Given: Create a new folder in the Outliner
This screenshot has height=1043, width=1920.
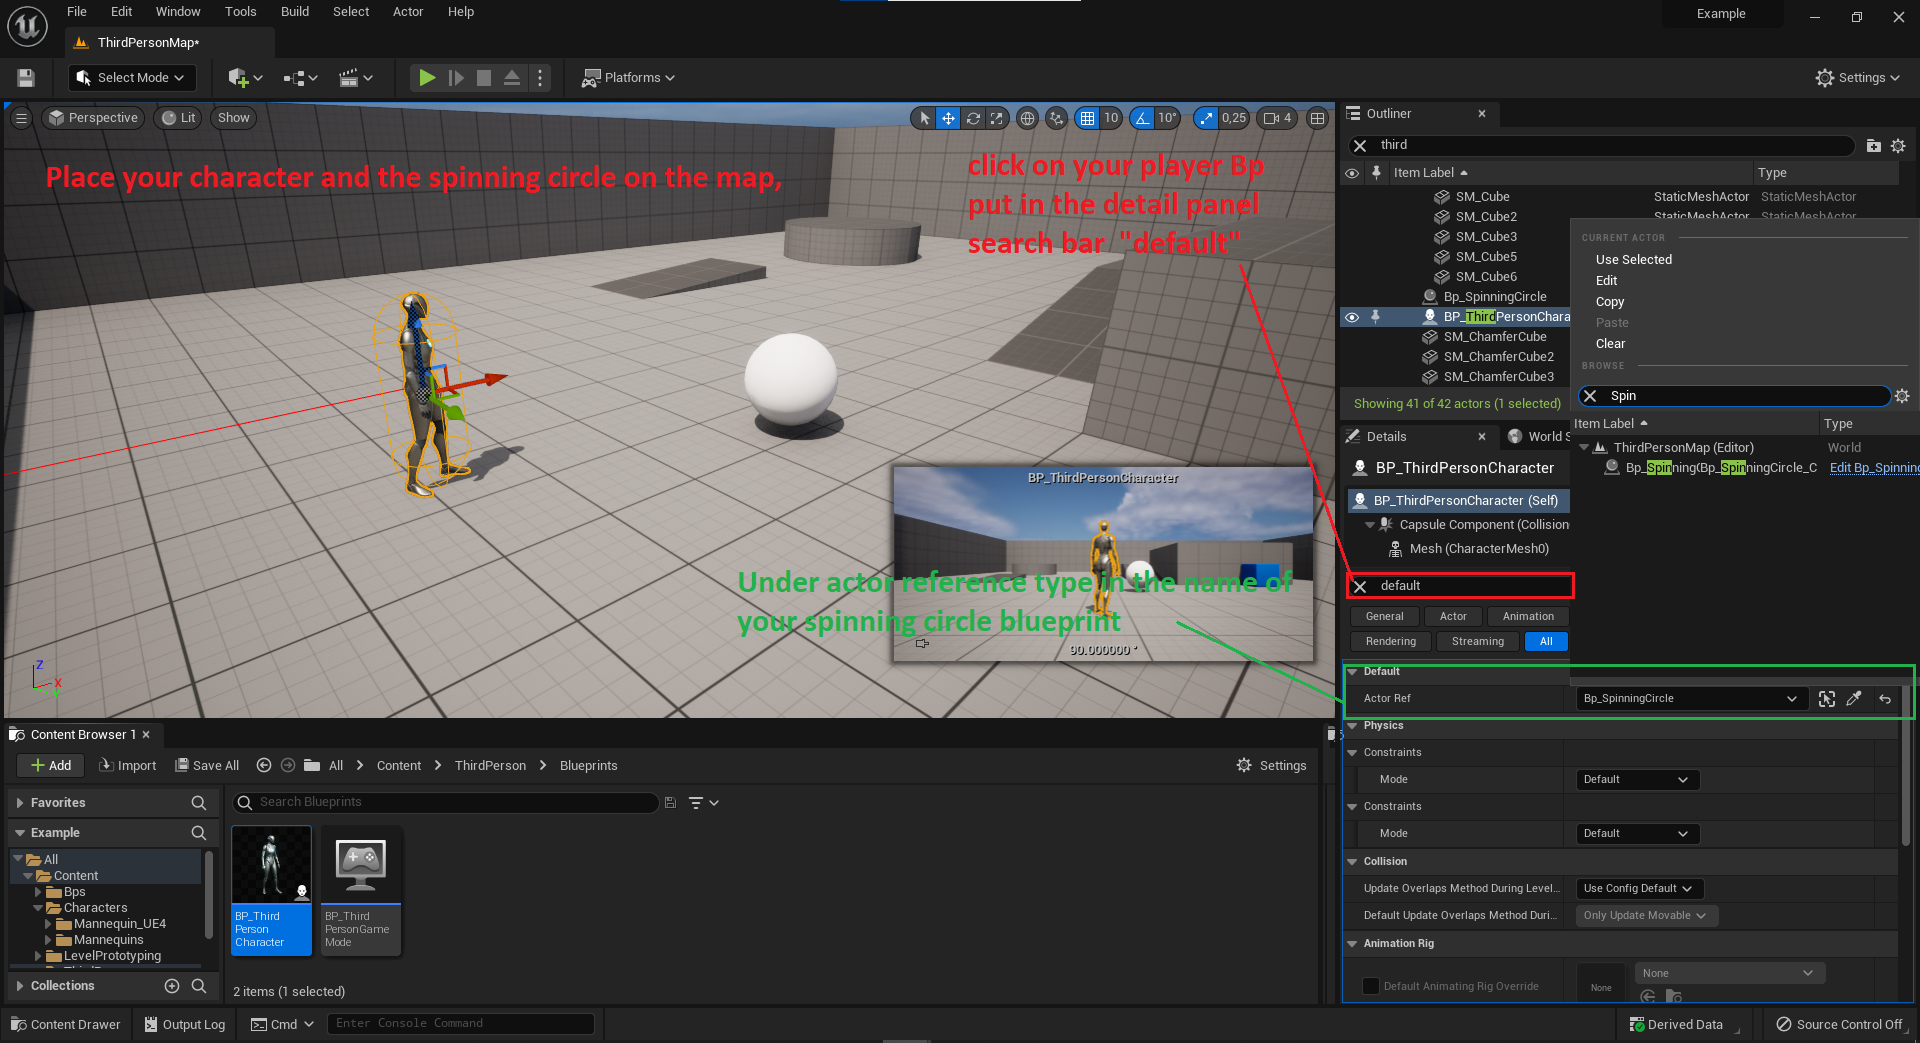Looking at the screenshot, I should pyautogui.click(x=1874, y=146).
